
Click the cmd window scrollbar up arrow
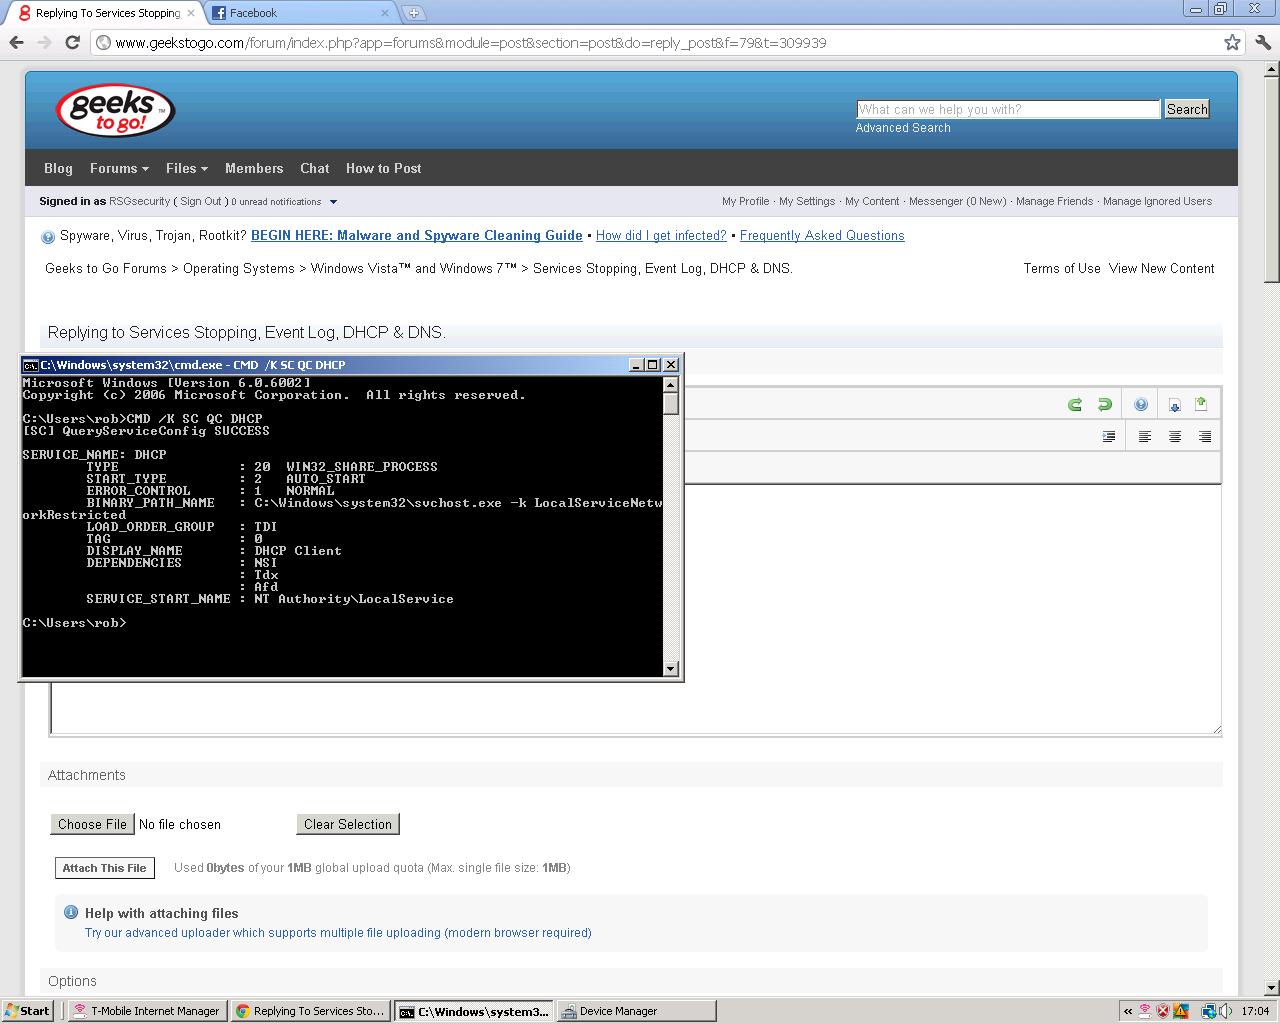point(671,385)
